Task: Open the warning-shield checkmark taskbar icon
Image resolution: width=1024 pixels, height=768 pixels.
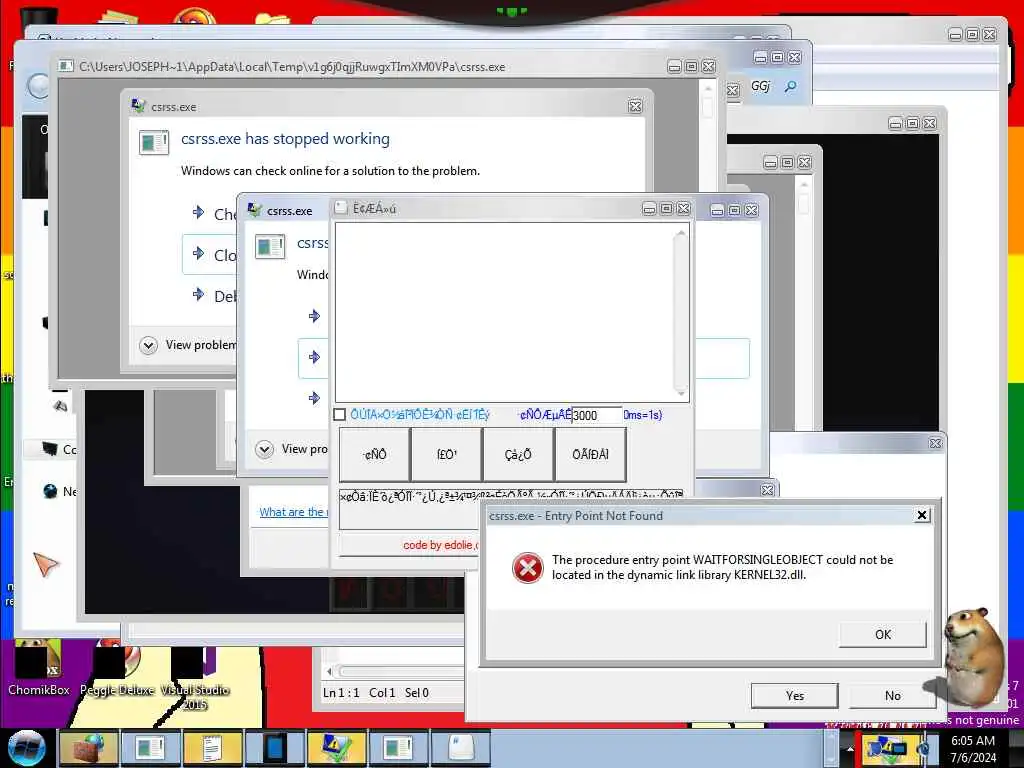Action: tap(336, 748)
